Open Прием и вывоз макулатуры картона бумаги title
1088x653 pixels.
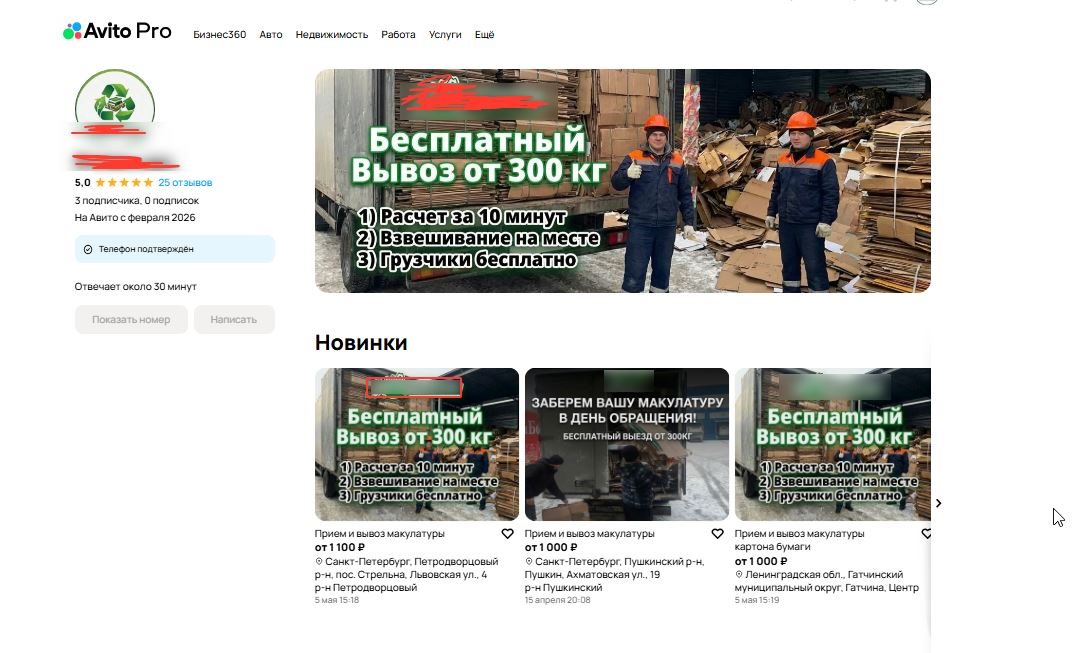(x=799, y=540)
